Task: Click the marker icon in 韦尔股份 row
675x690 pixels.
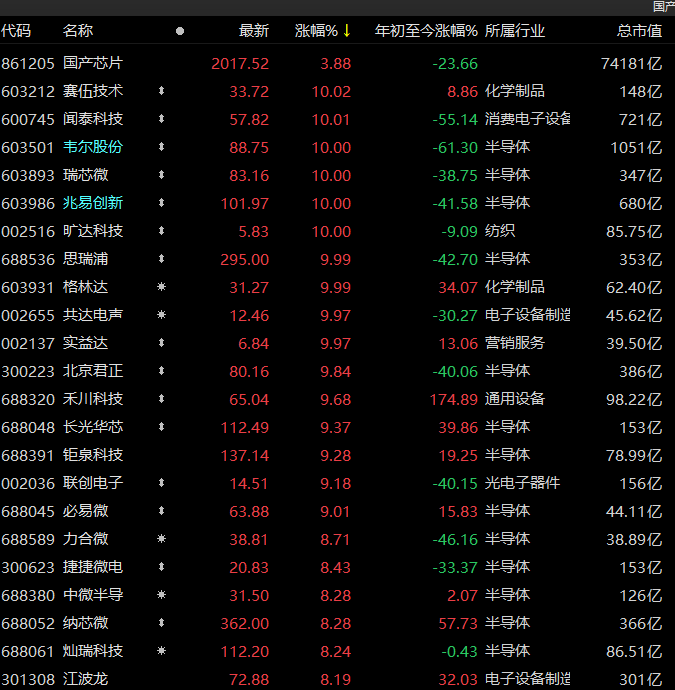Action: (x=161, y=147)
